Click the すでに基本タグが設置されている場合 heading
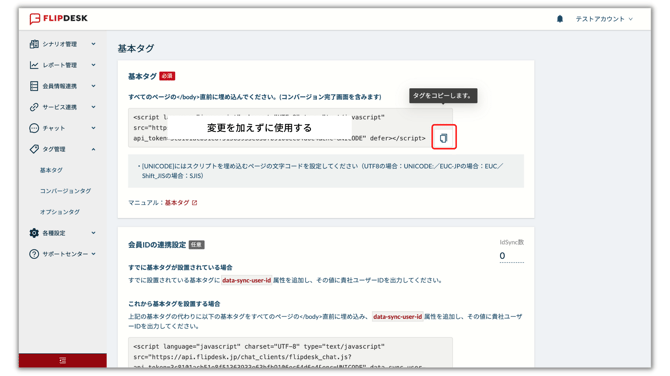Image resolution: width=670 pixels, height=376 pixels. 180,267
